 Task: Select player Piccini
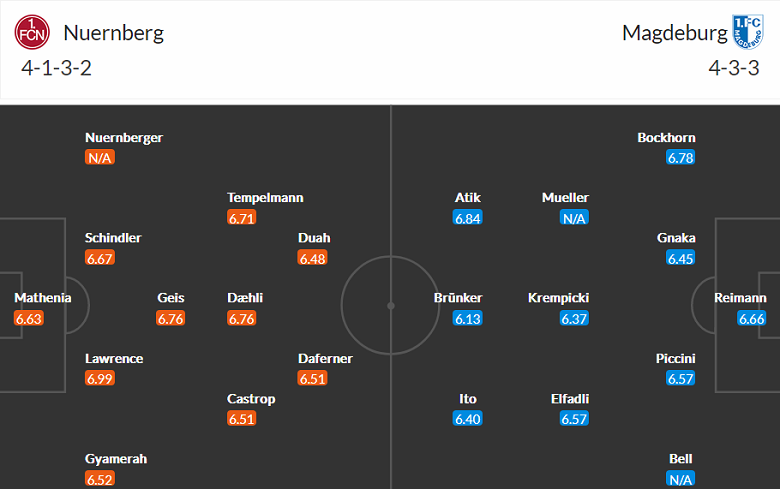(x=675, y=358)
